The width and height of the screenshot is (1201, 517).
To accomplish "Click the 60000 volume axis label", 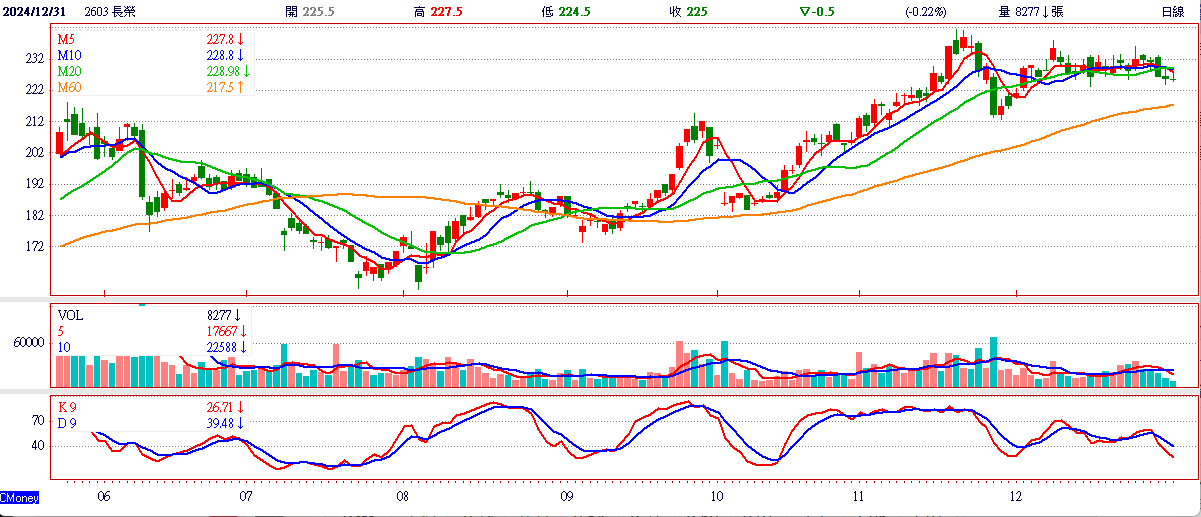I will (27, 343).
